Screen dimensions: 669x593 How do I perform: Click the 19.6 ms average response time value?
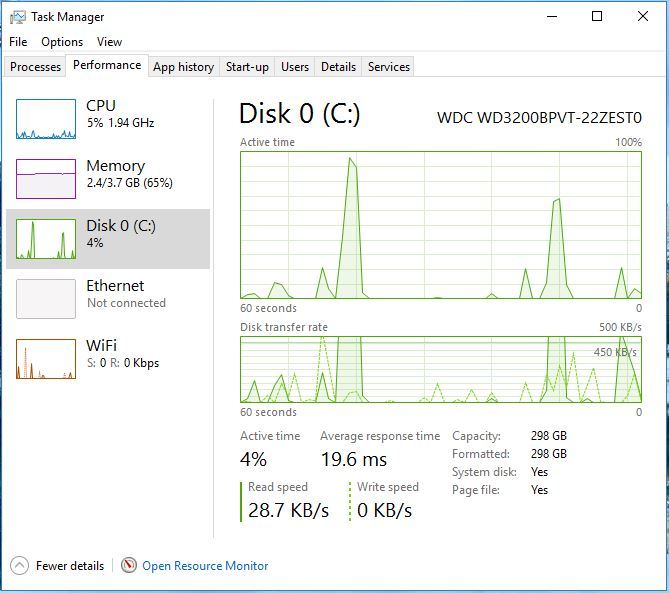coord(354,459)
